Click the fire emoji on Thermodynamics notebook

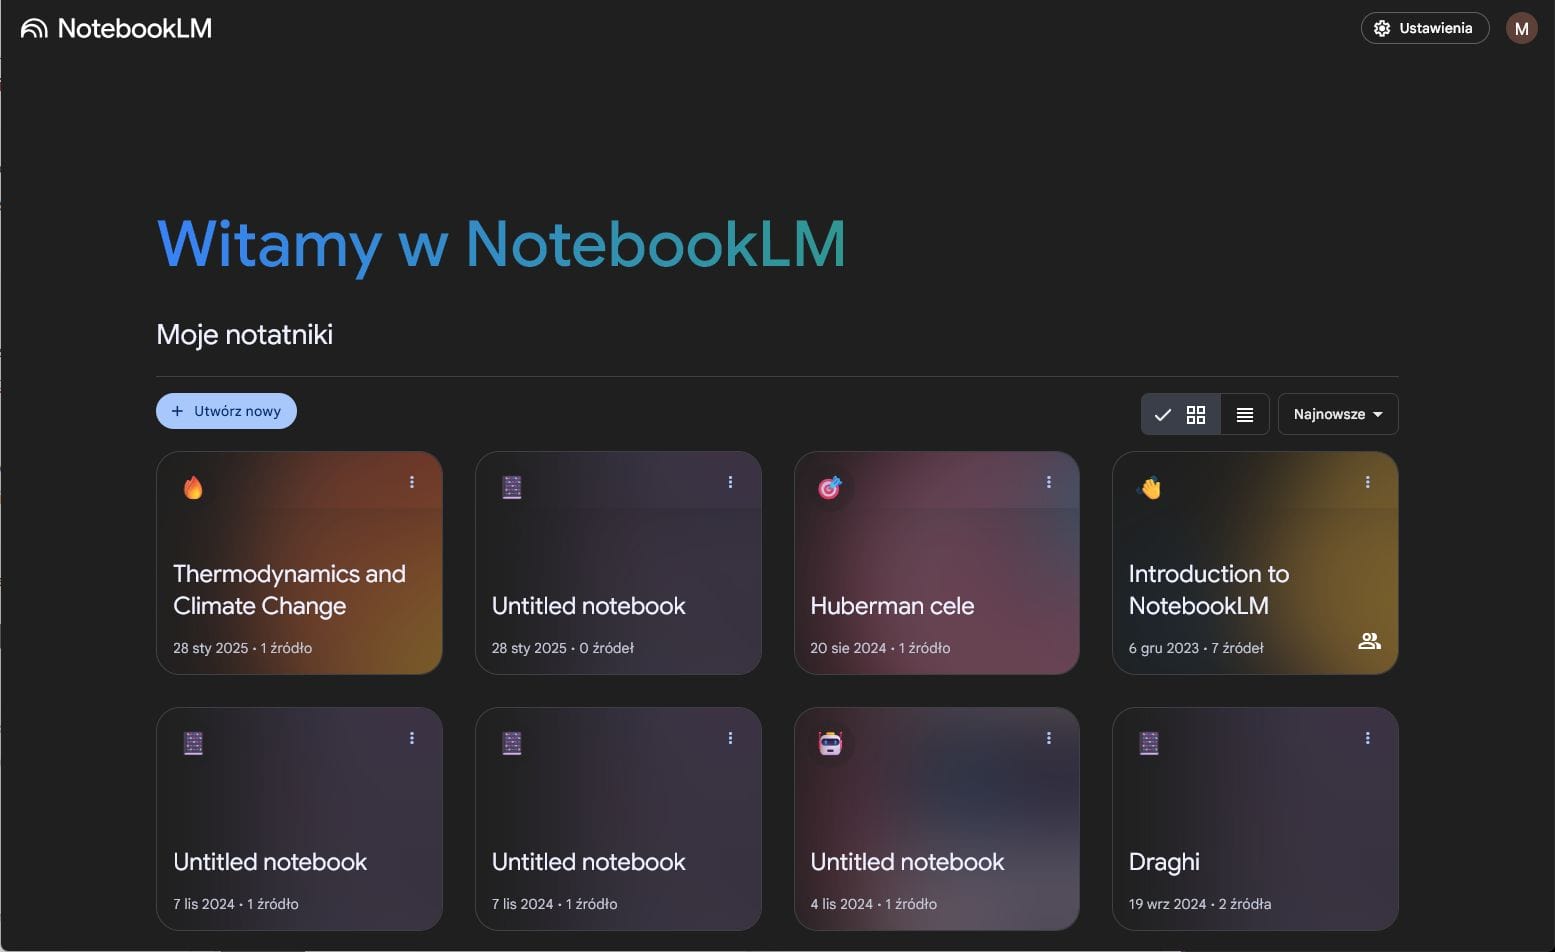(193, 487)
